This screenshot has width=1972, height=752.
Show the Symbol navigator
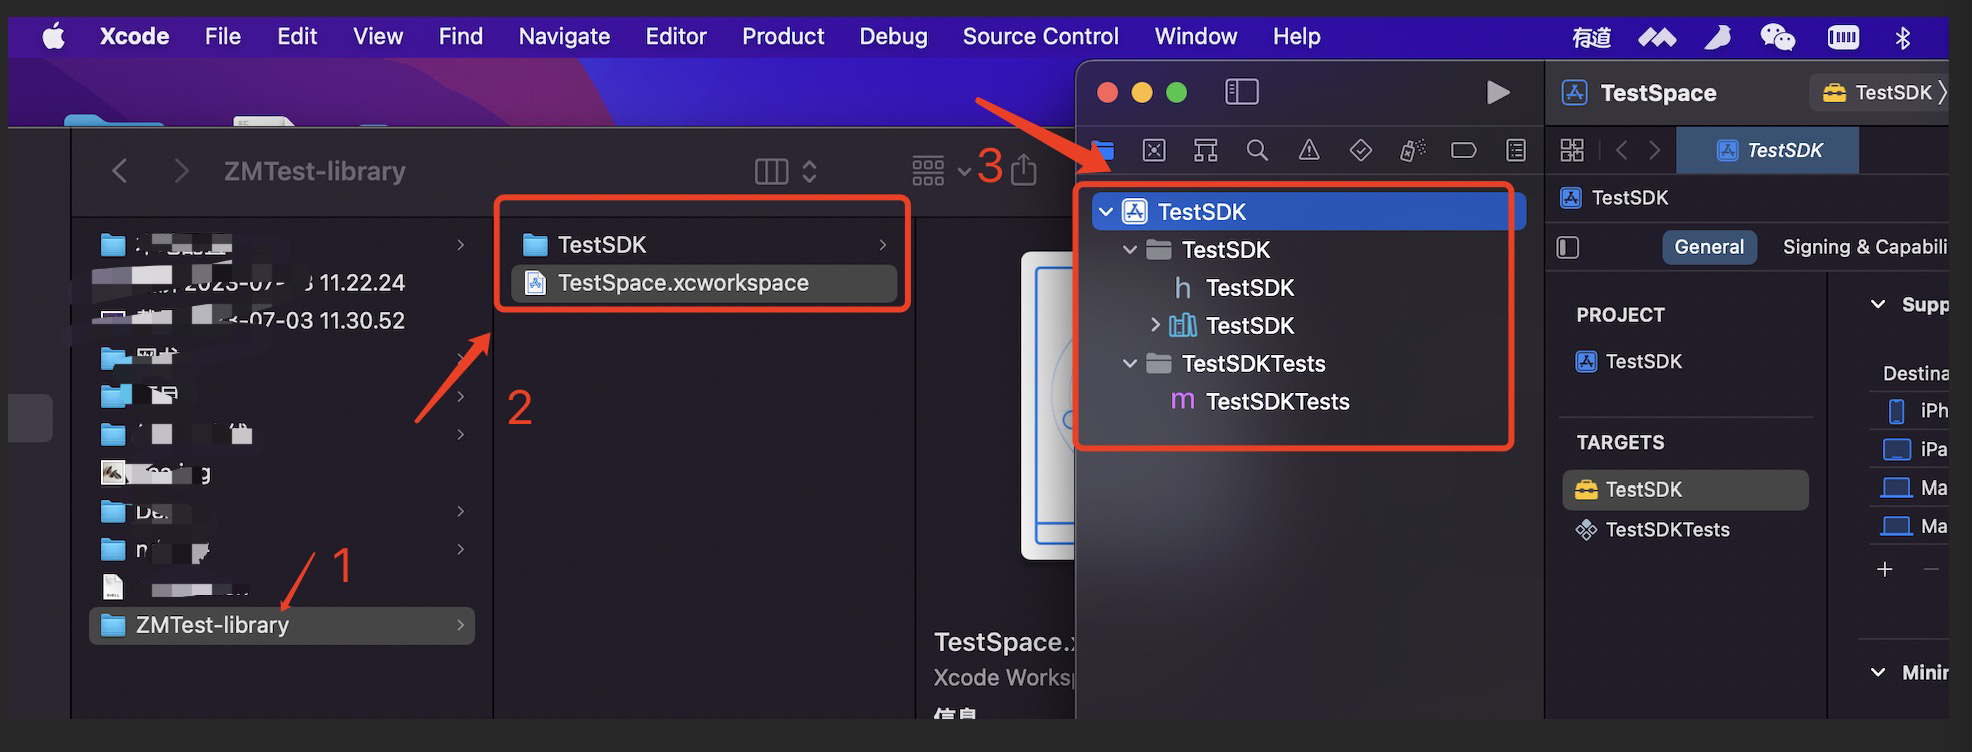[1206, 151]
